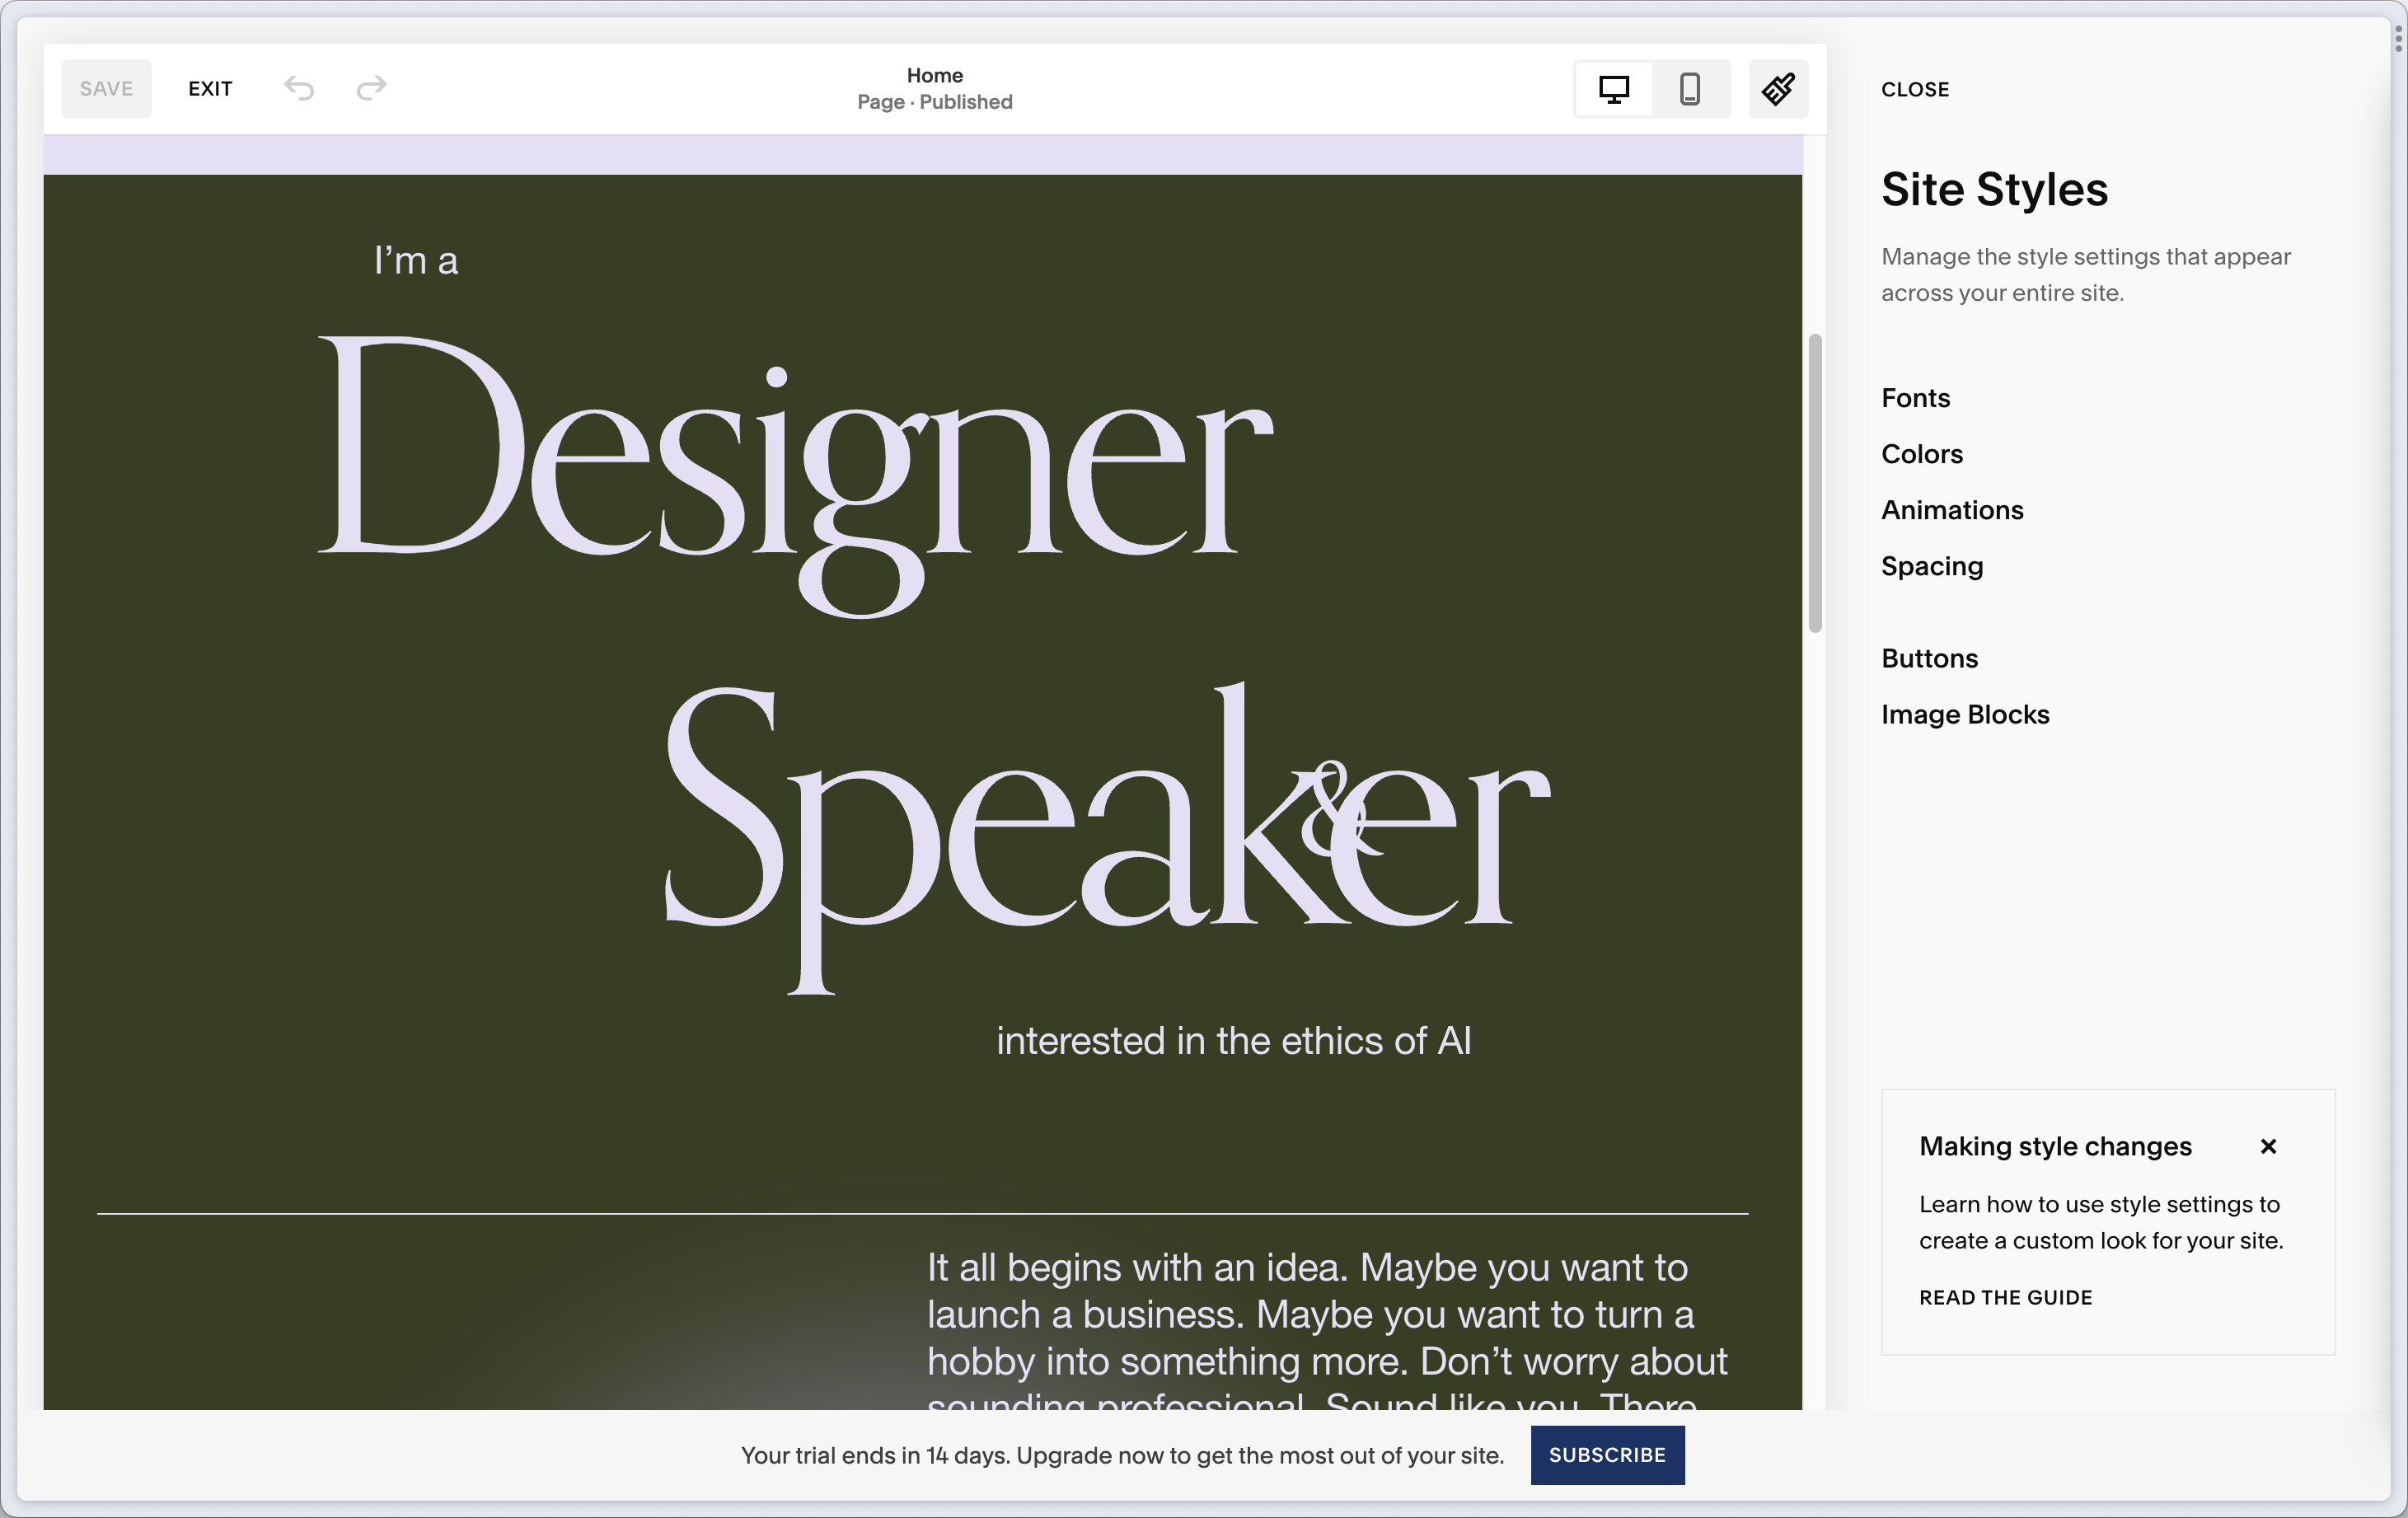
Task: Open the Animations settings
Action: 1951,510
